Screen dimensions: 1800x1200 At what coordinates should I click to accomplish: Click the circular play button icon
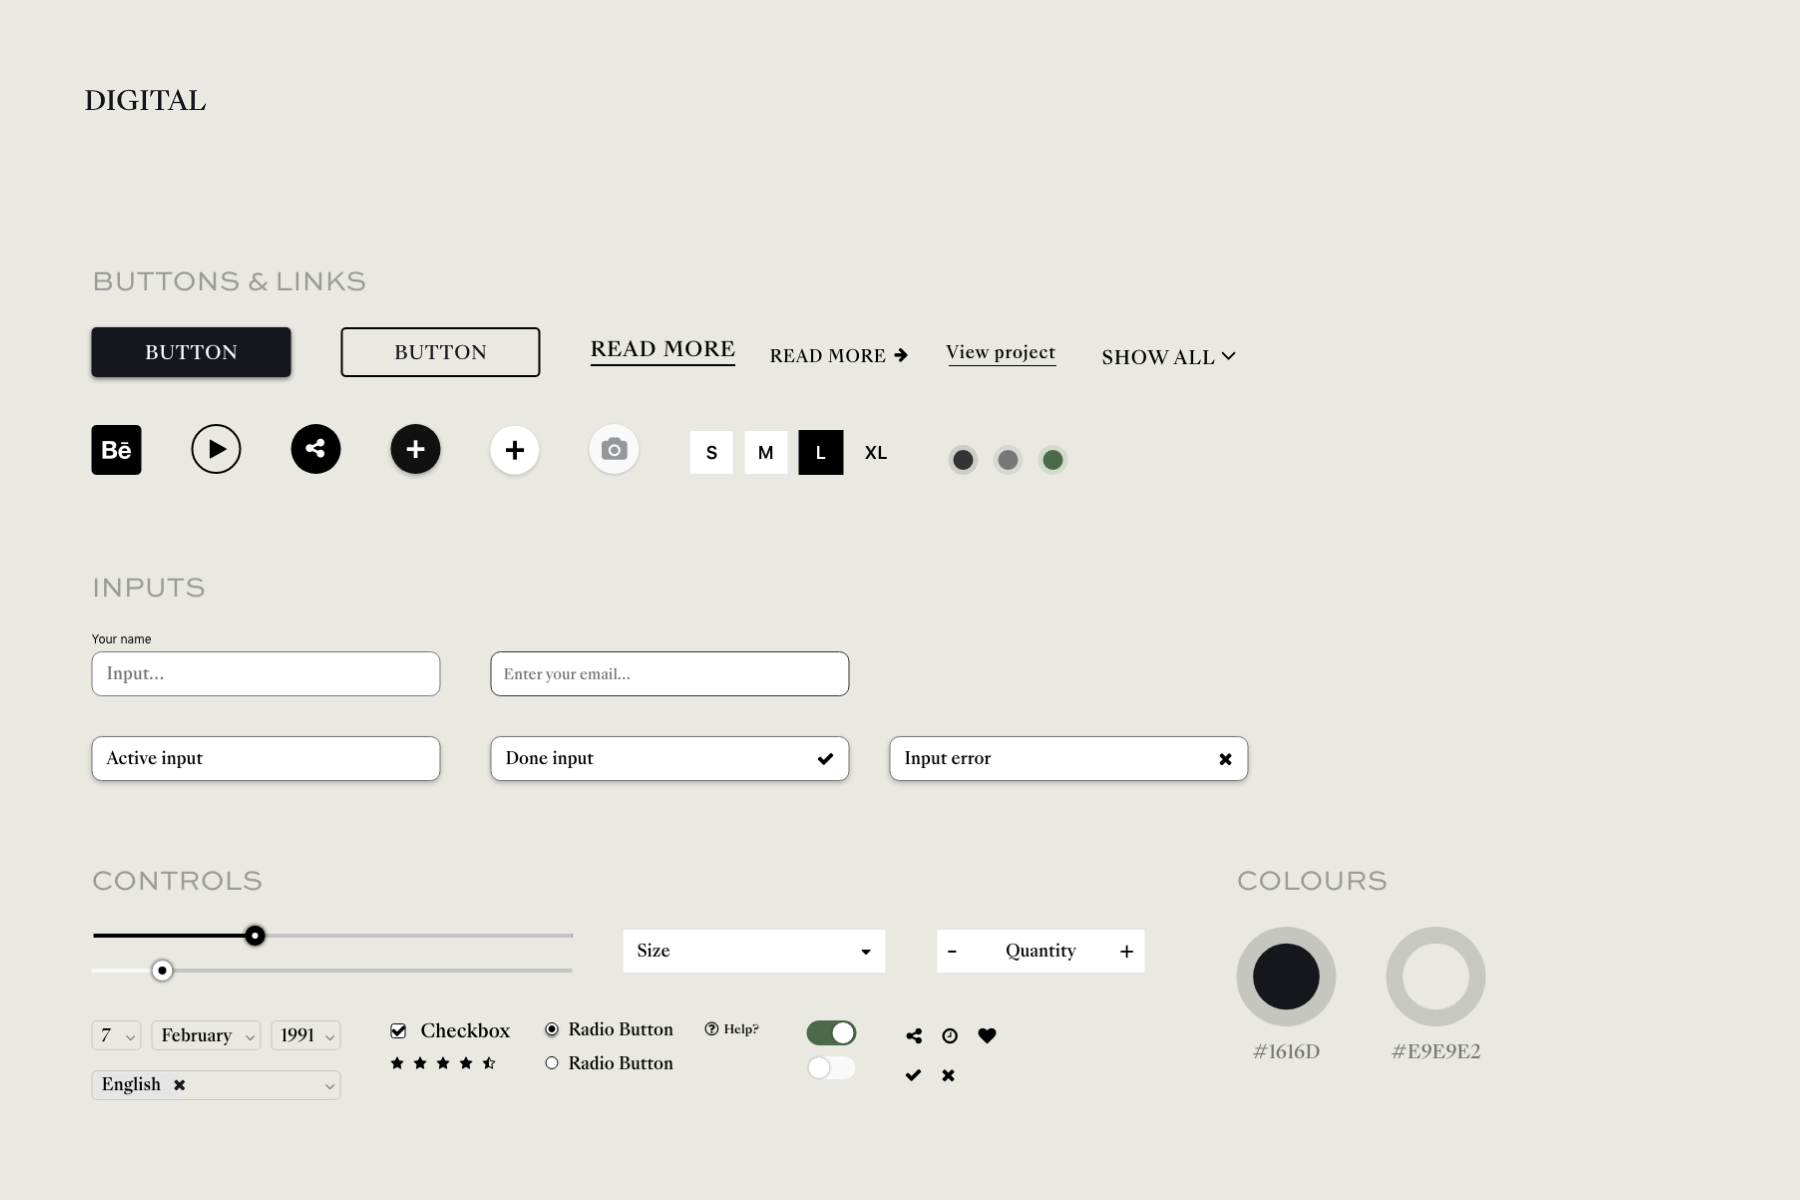[216, 449]
